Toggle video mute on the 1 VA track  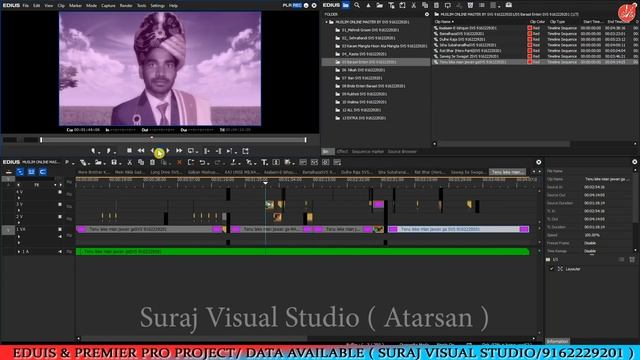(x=60, y=229)
